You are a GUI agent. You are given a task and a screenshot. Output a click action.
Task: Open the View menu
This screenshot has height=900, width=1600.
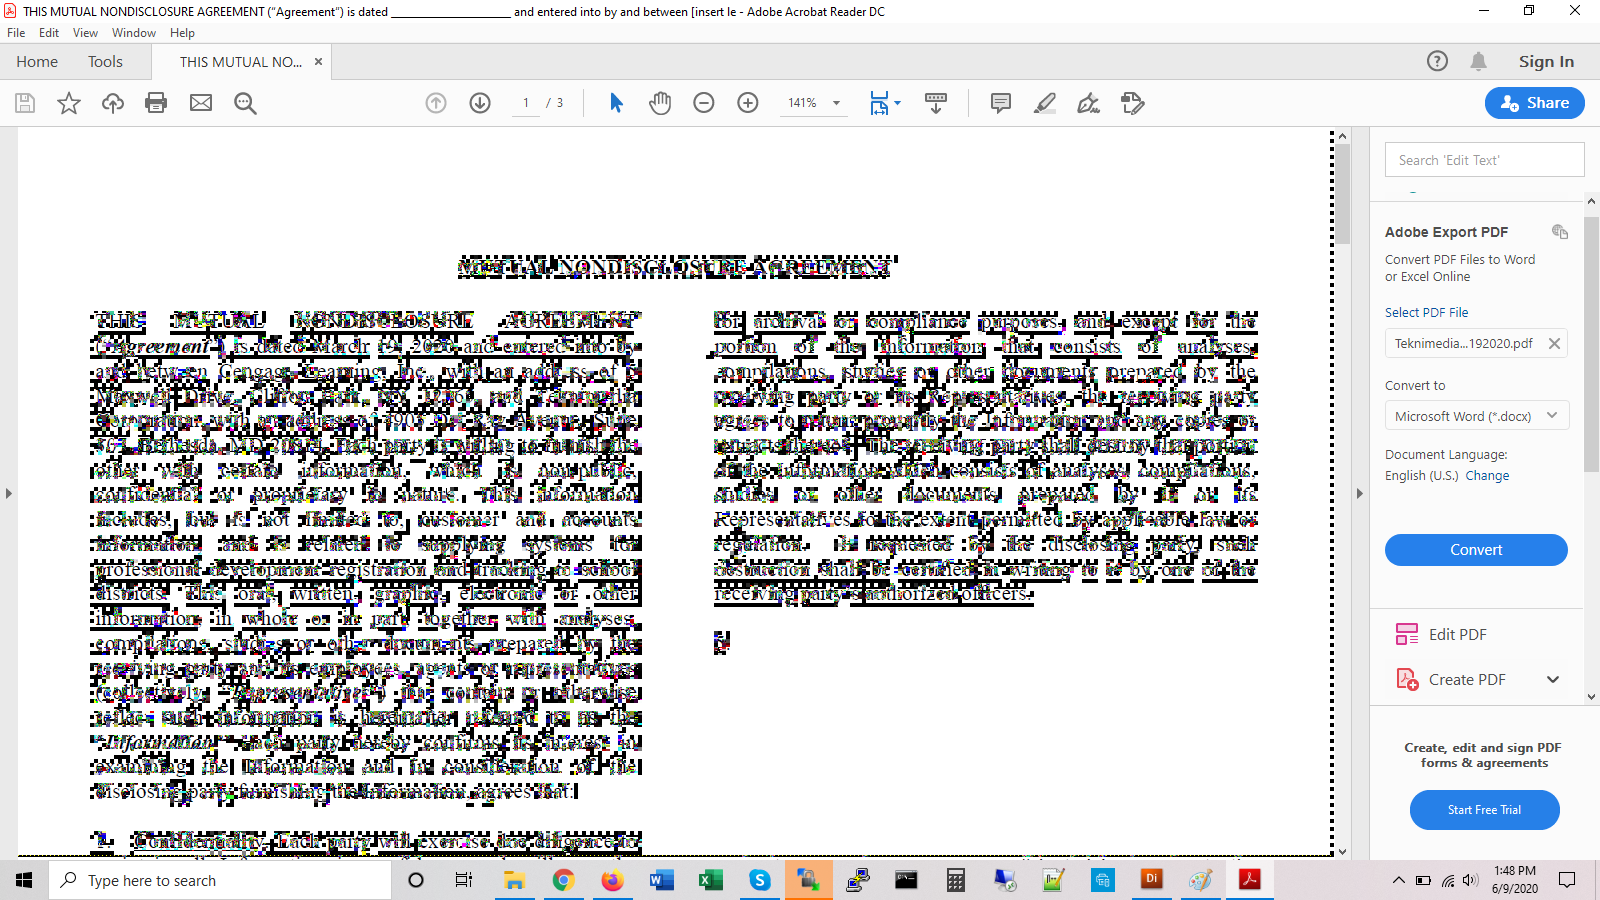point(85,32)
